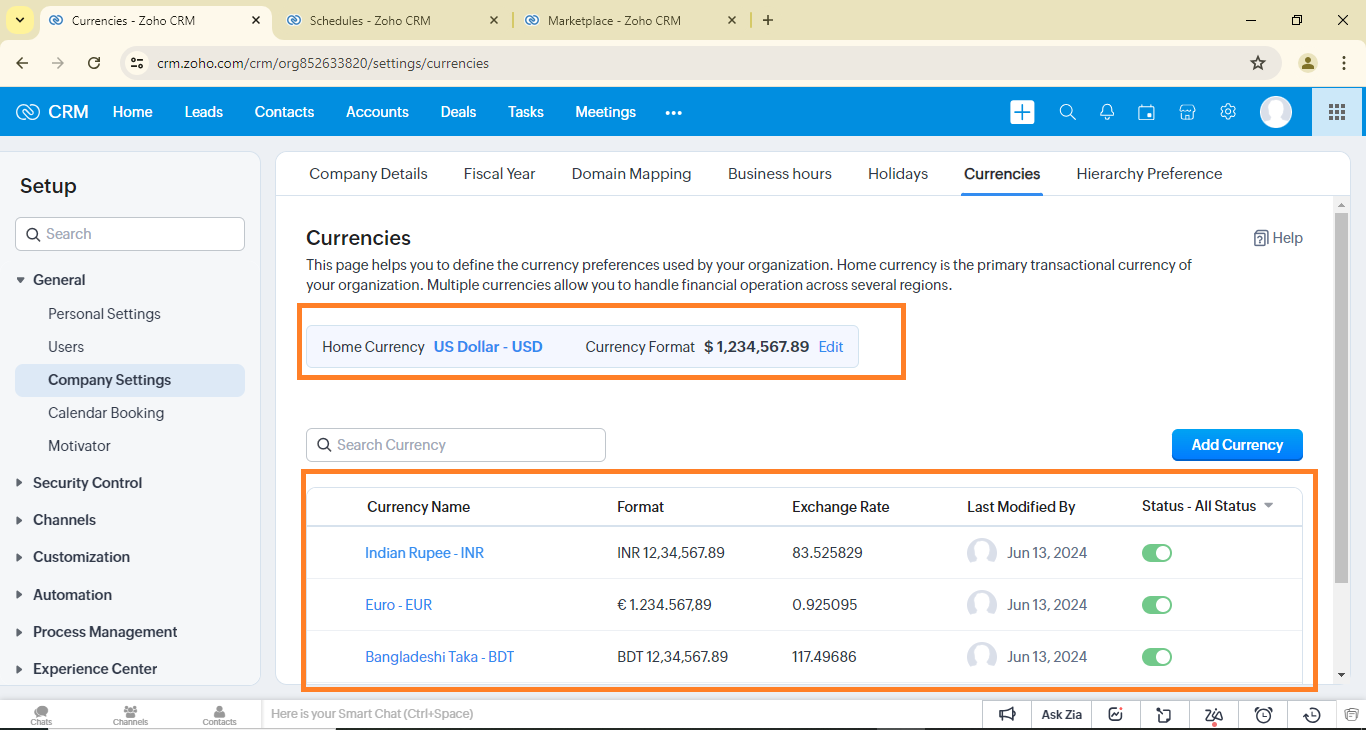
Task: Click the setup gear icon
Action: 1228,112
